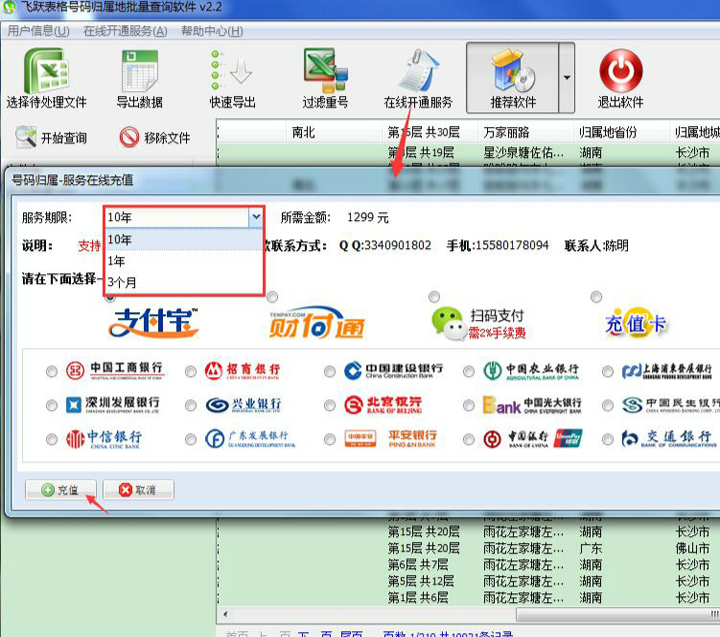Click the 广东 province cell
This screenshot has width=720, height=637.
(x=591, y=548)
